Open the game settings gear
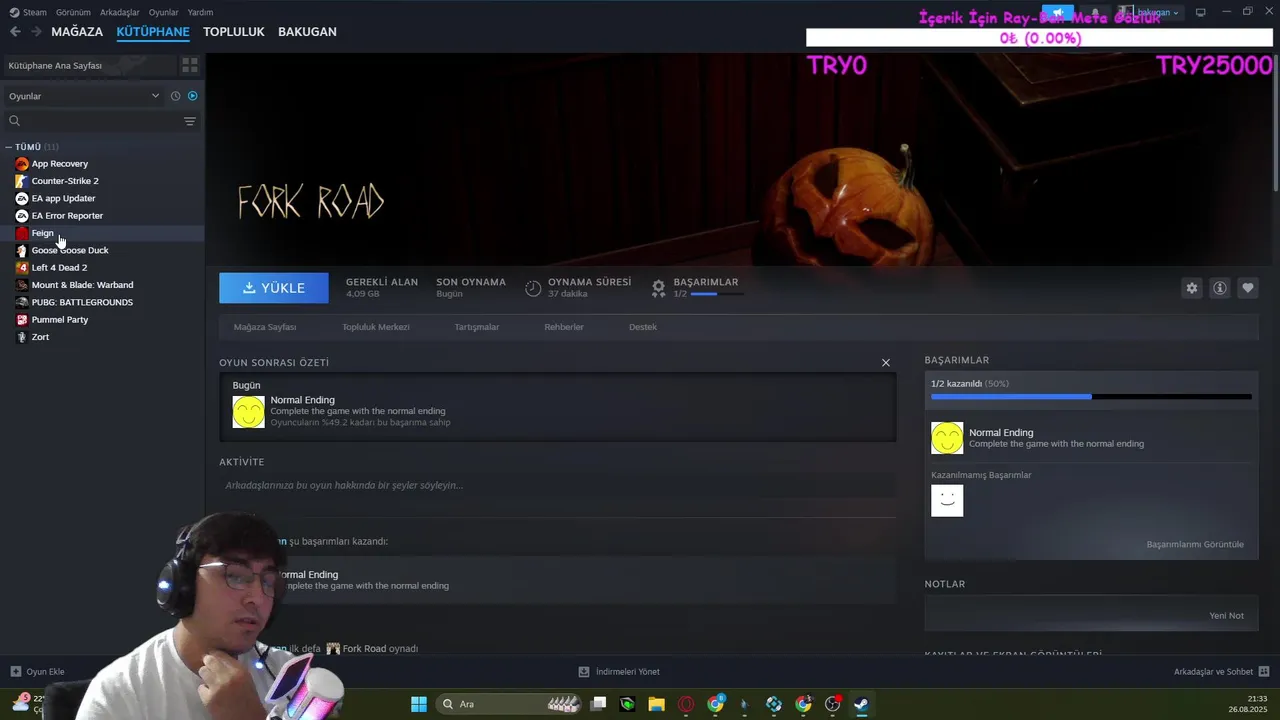The image size is (1280, 720). point(1191,288)
